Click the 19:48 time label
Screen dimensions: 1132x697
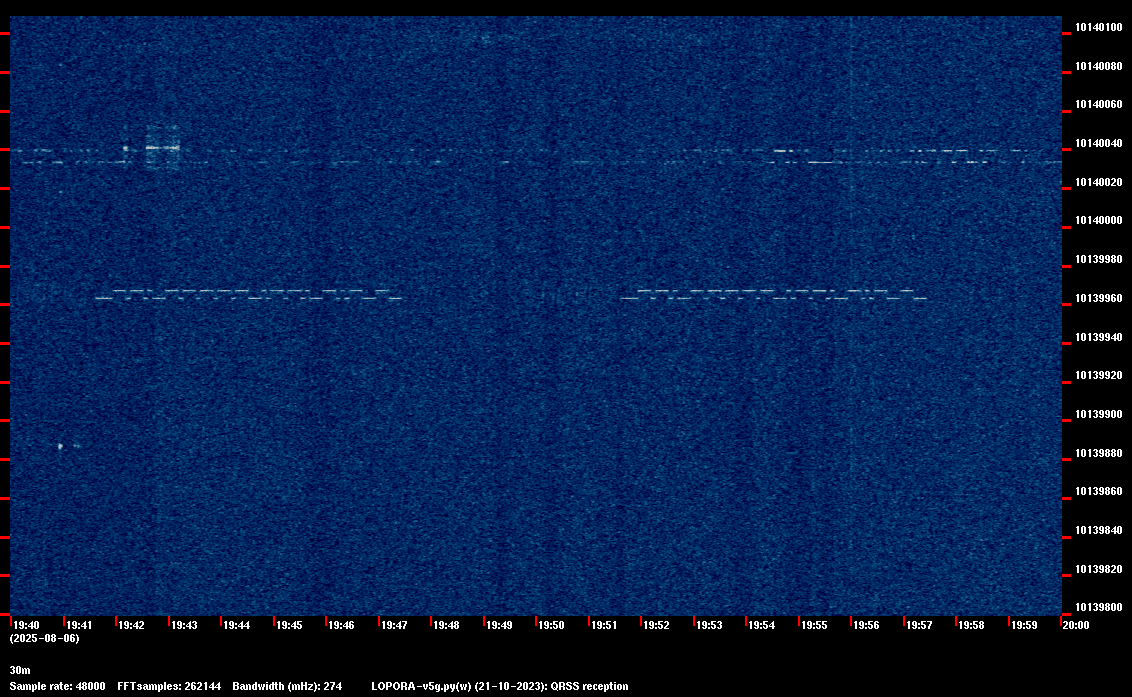click(446, 625)
